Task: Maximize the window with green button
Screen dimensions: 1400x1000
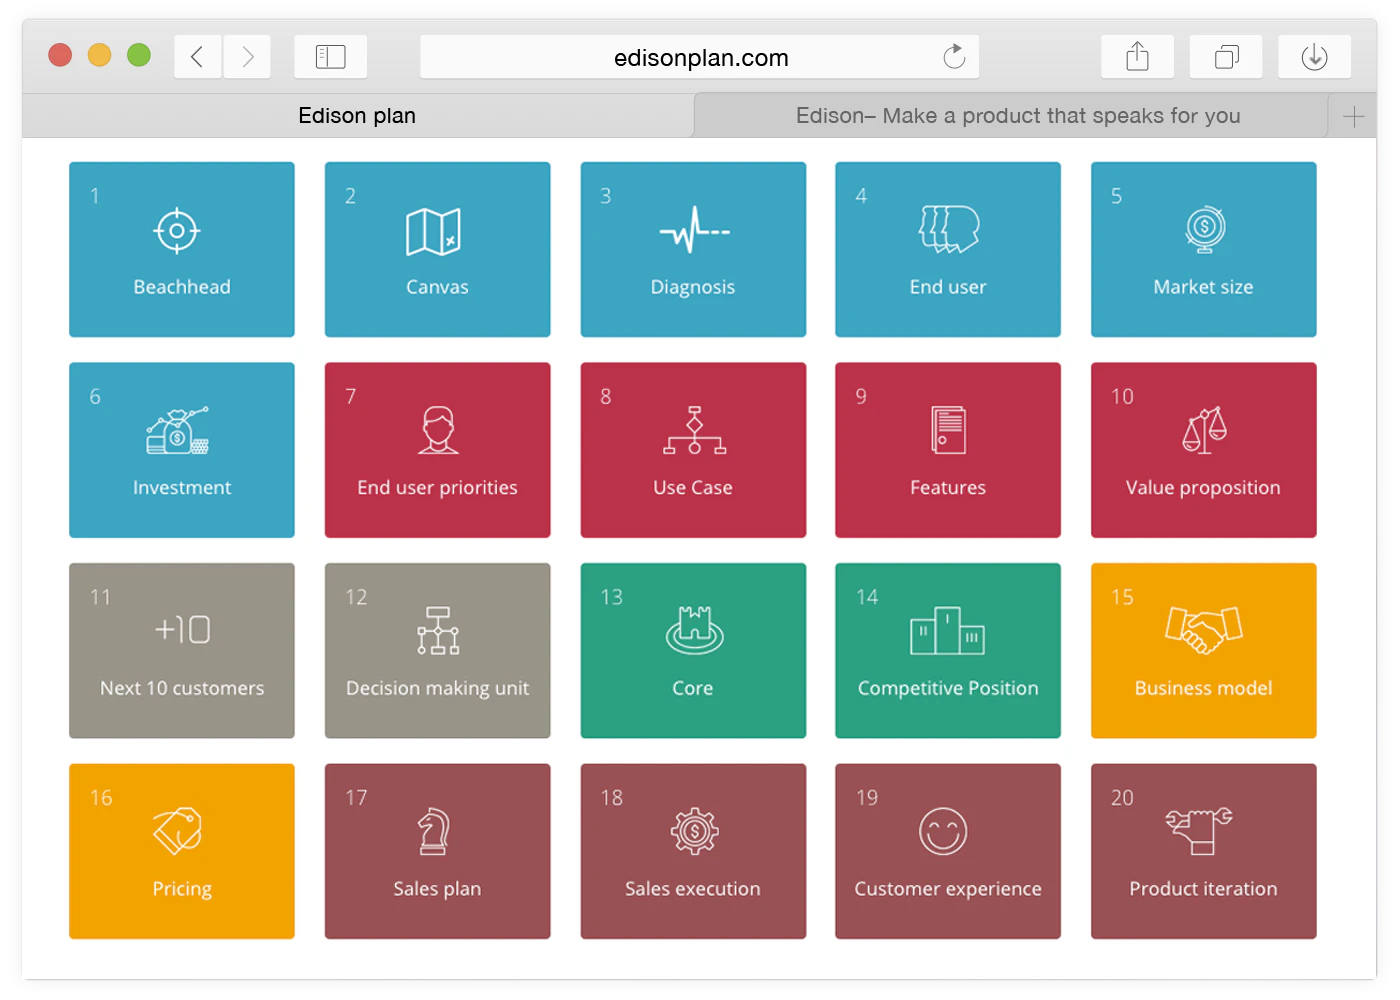Action: pyautogui.click(x=139, y=55)
